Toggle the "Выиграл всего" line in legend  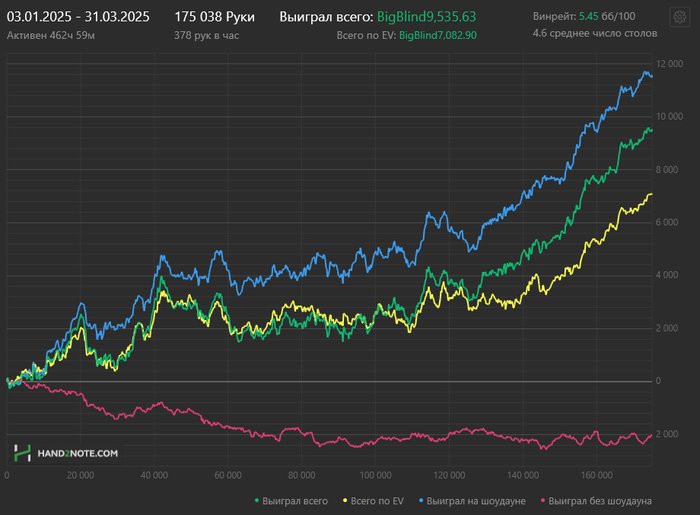(296, 500)
